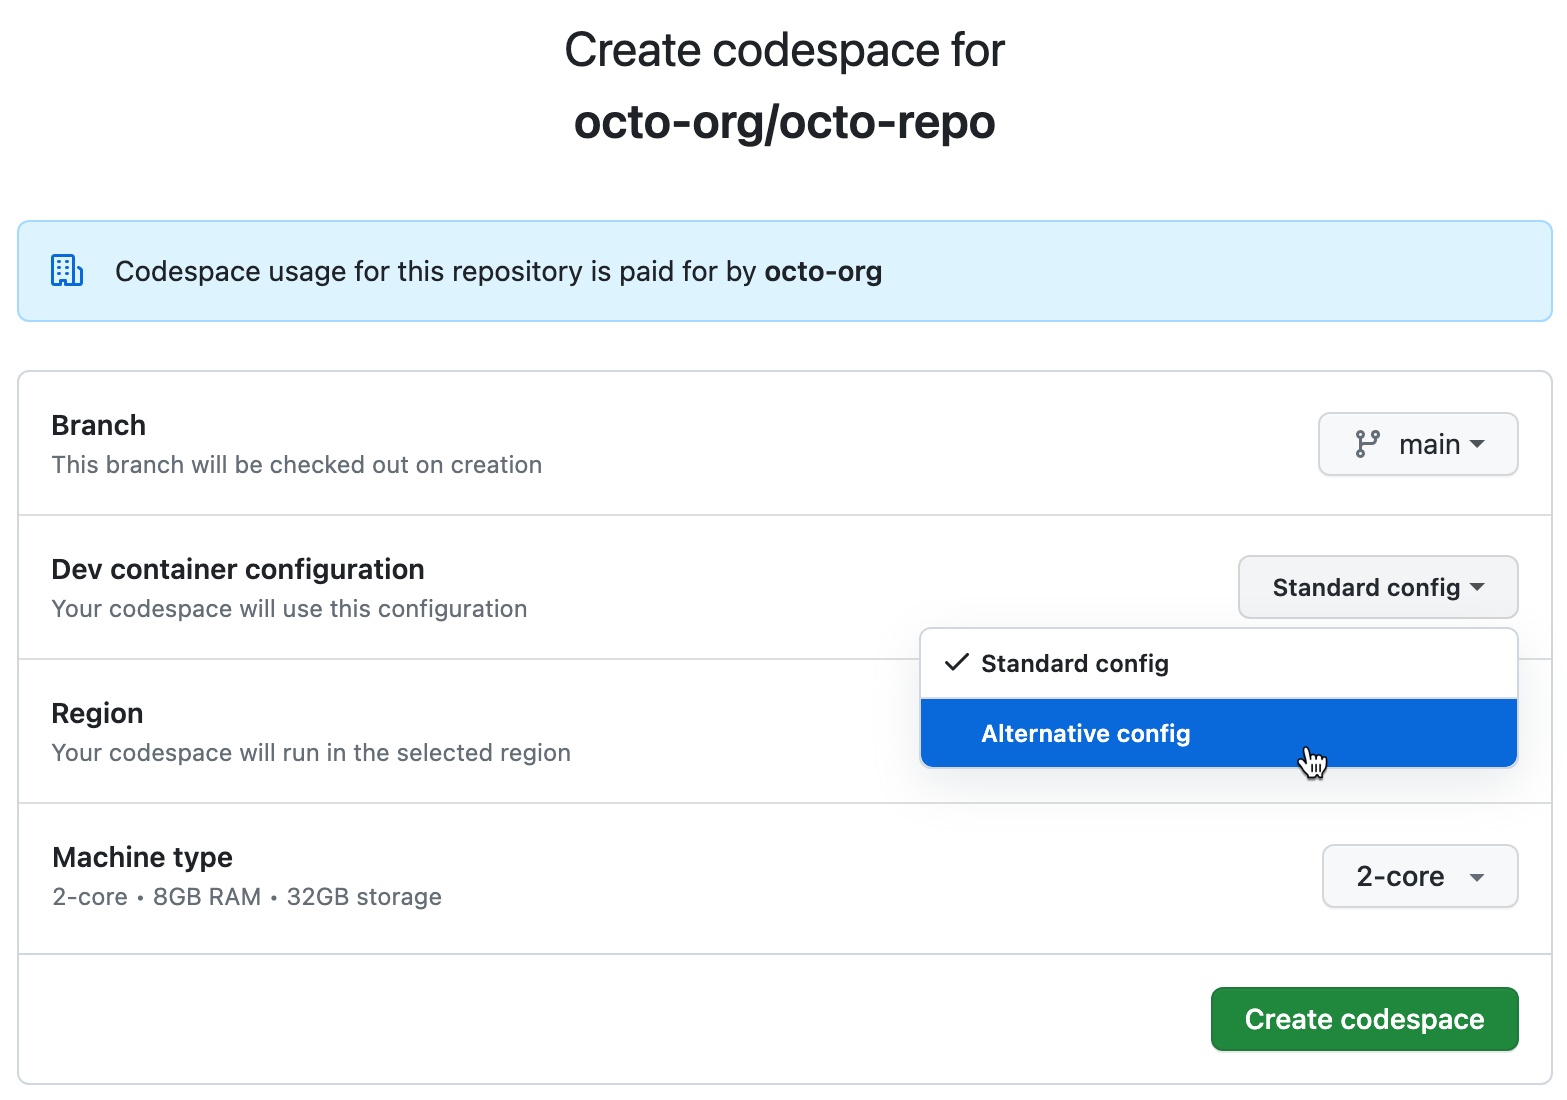Click the Standard config row to keep it selected
Image resolution: width=1567 pixels, height=1100 pixels.
1074,662
